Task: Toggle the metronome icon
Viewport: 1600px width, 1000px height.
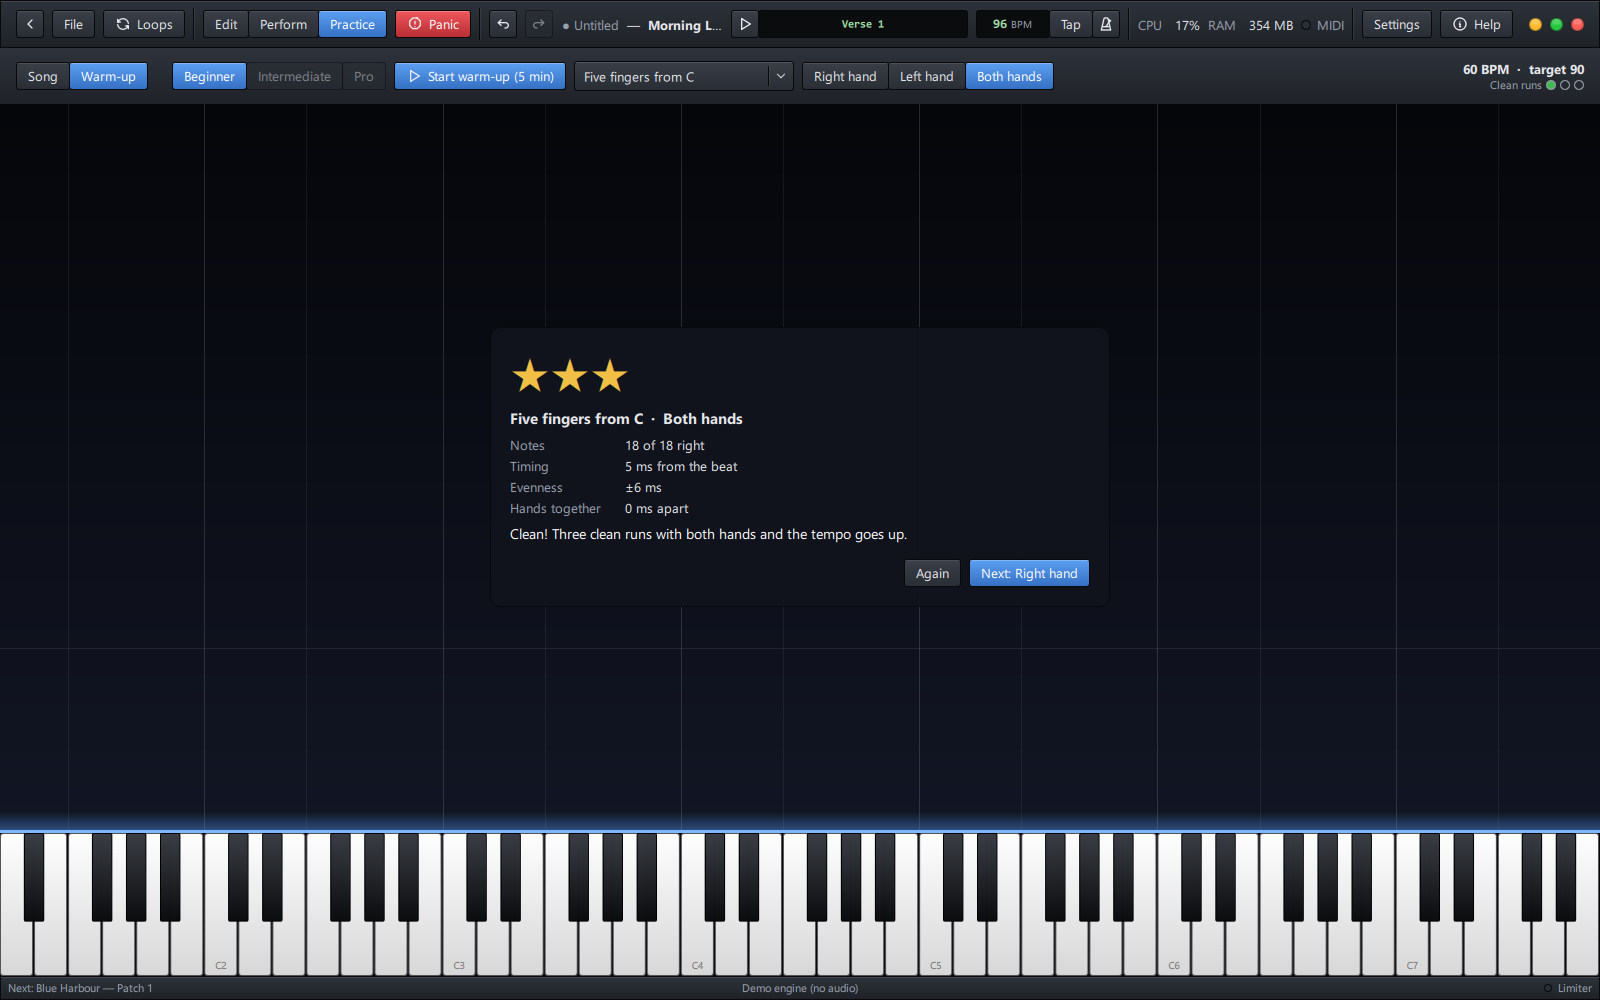Action: coord(1106,24)
